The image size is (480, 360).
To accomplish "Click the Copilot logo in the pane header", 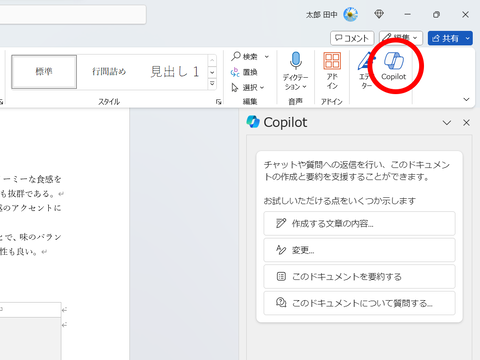I will (x=253, y=122).
